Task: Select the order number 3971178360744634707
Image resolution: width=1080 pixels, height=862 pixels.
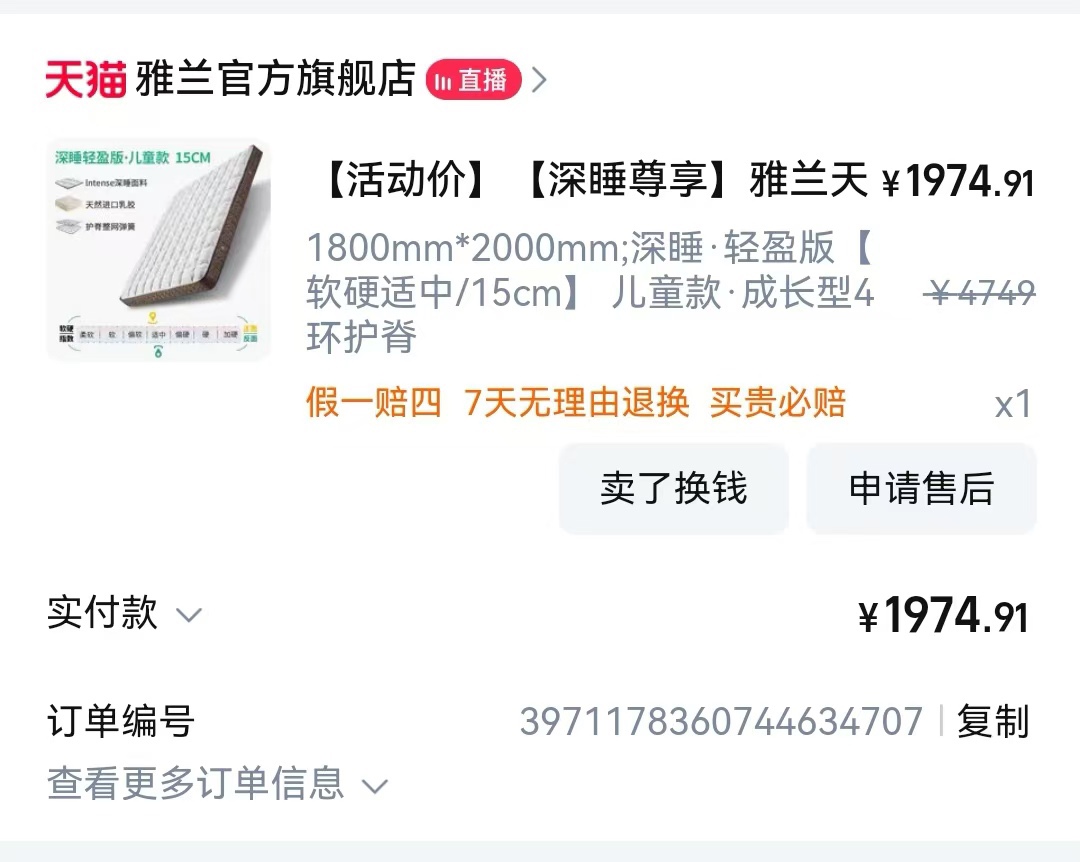Action: [721, 721]
